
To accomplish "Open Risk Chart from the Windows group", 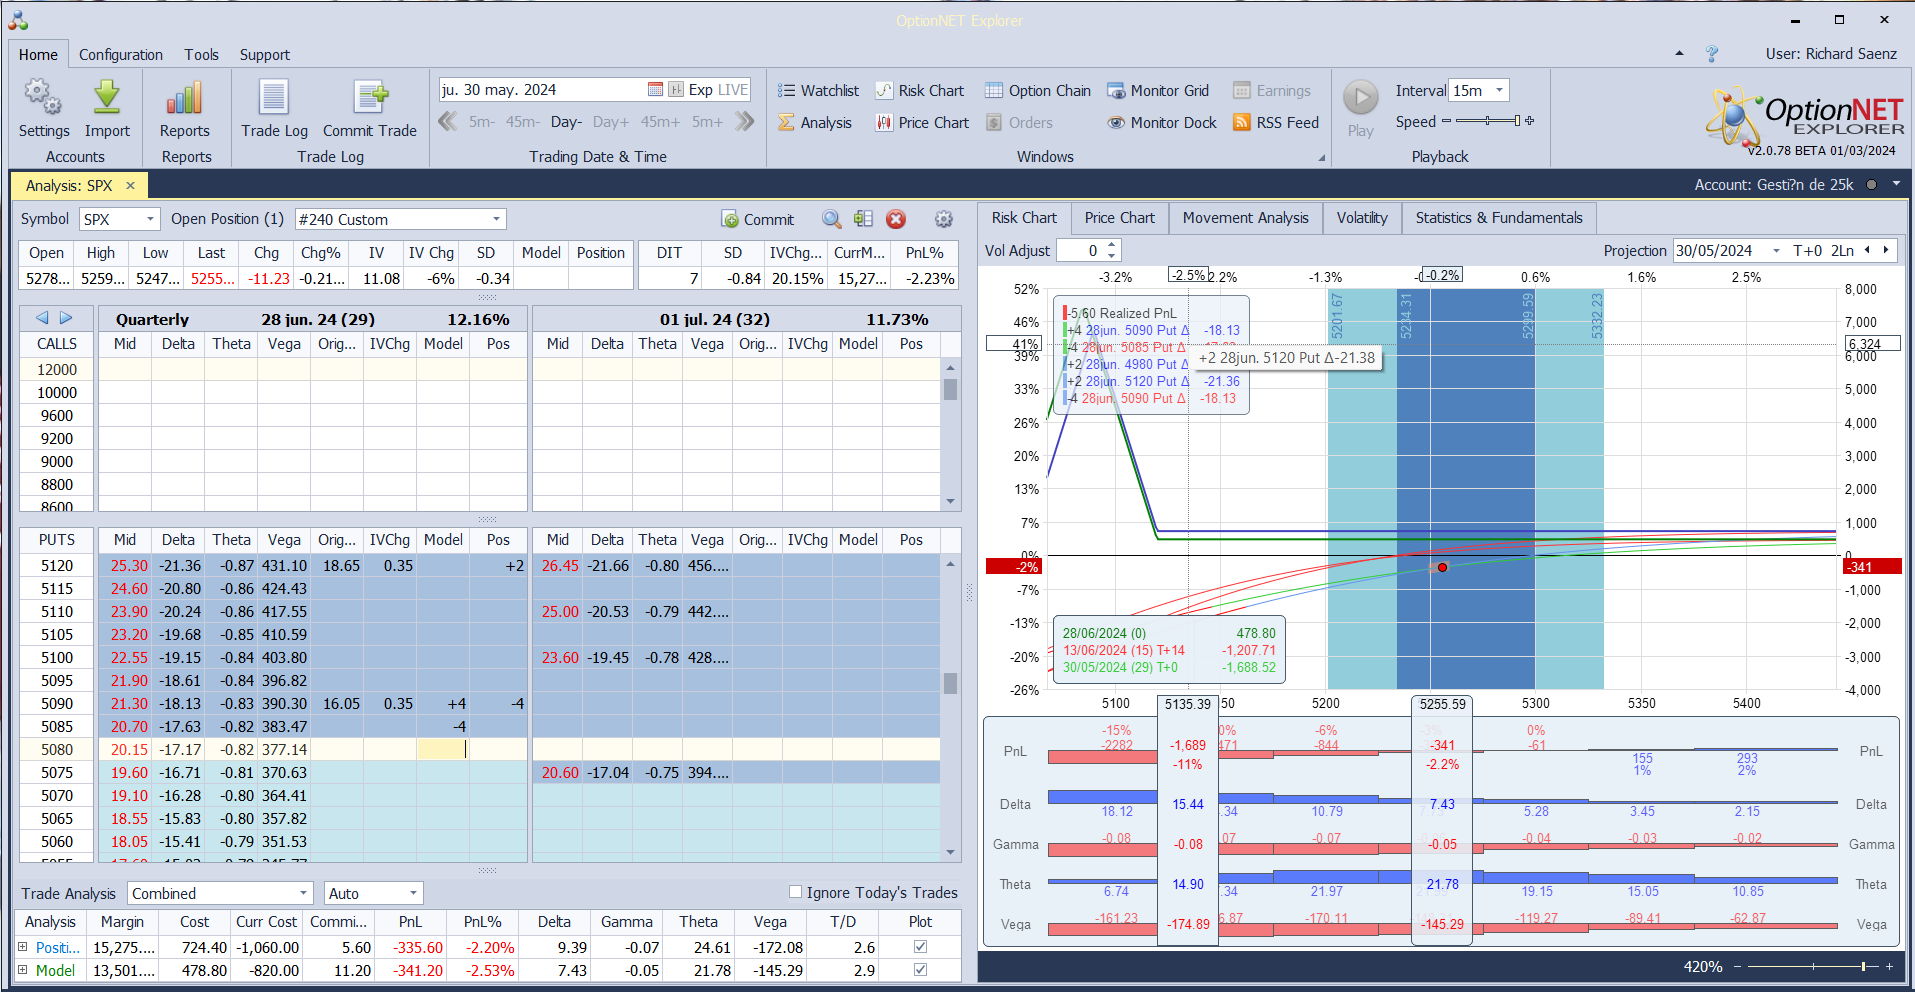I will pos(920,91).
